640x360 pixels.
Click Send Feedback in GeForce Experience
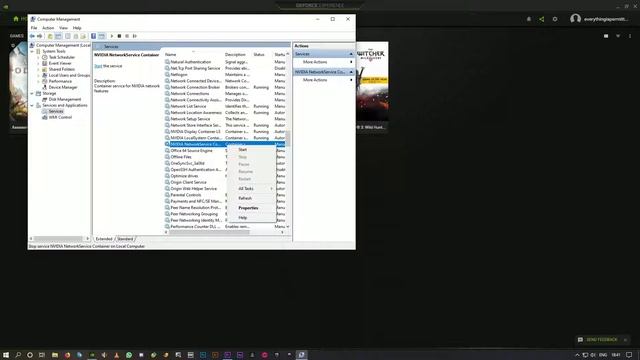(602, 340)
